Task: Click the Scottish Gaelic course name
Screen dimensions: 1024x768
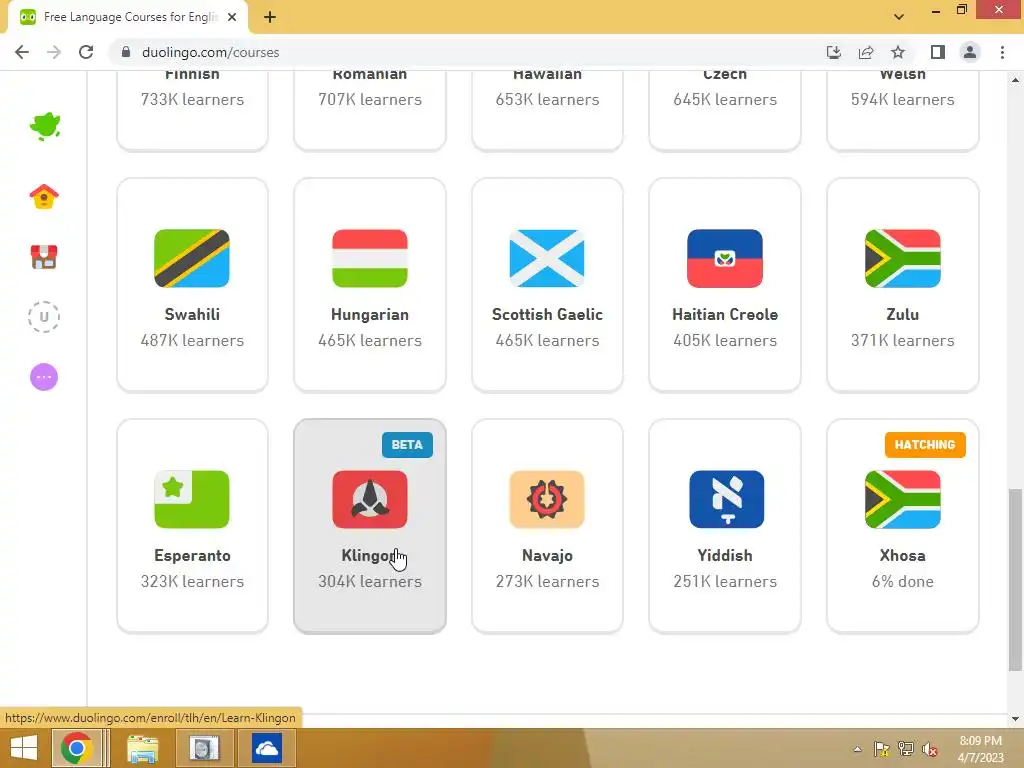Action: tap(547, 314)
